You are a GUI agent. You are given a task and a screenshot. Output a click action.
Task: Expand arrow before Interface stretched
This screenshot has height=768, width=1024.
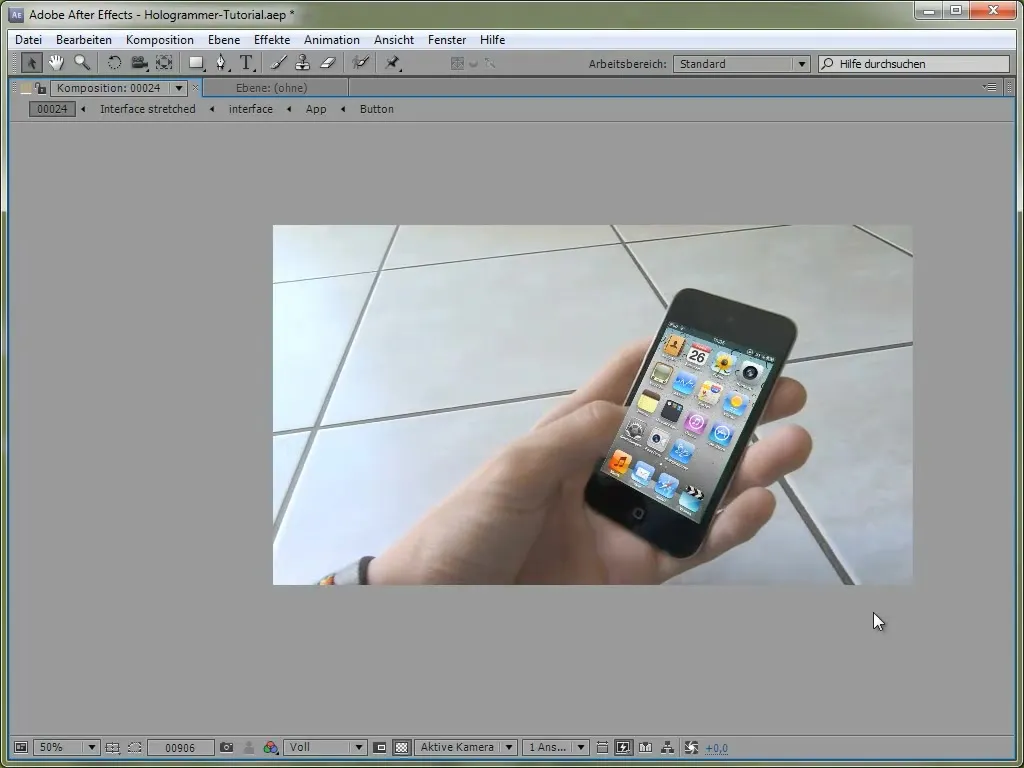pyautogui.click(x=83, y=109)
